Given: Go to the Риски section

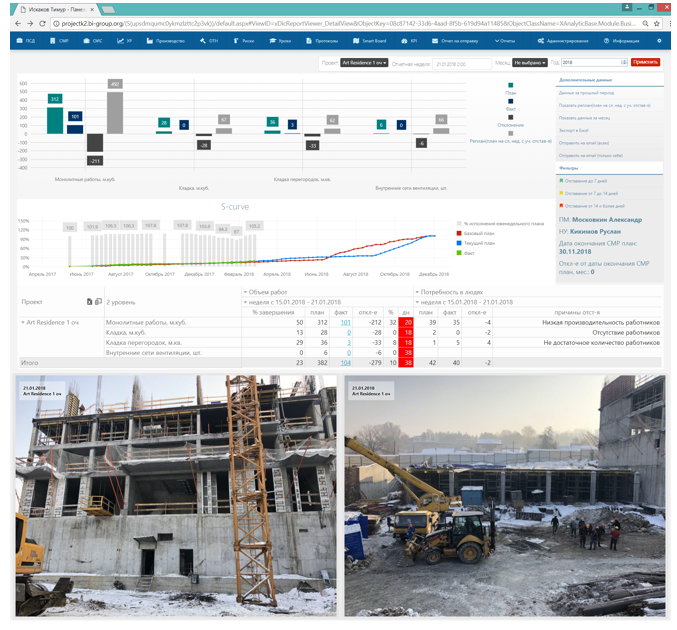Looking at the screenshot, I should (248, 41).
